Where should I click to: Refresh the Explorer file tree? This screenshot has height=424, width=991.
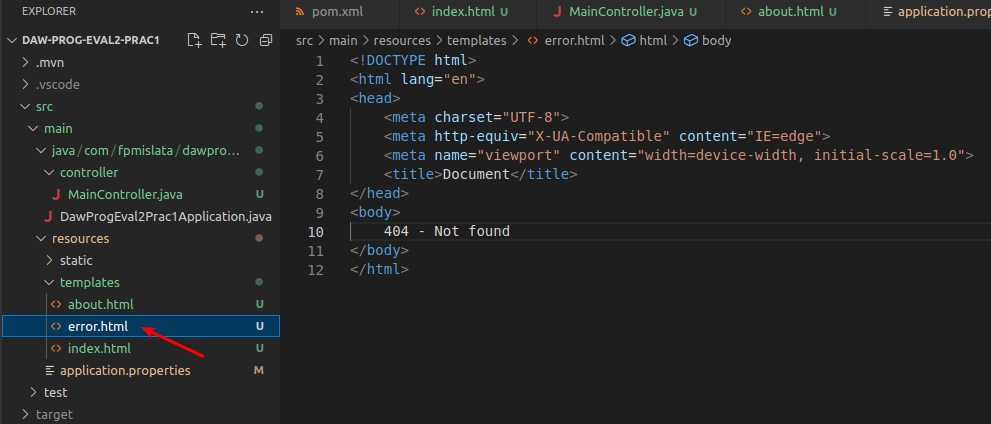(242, 40)
